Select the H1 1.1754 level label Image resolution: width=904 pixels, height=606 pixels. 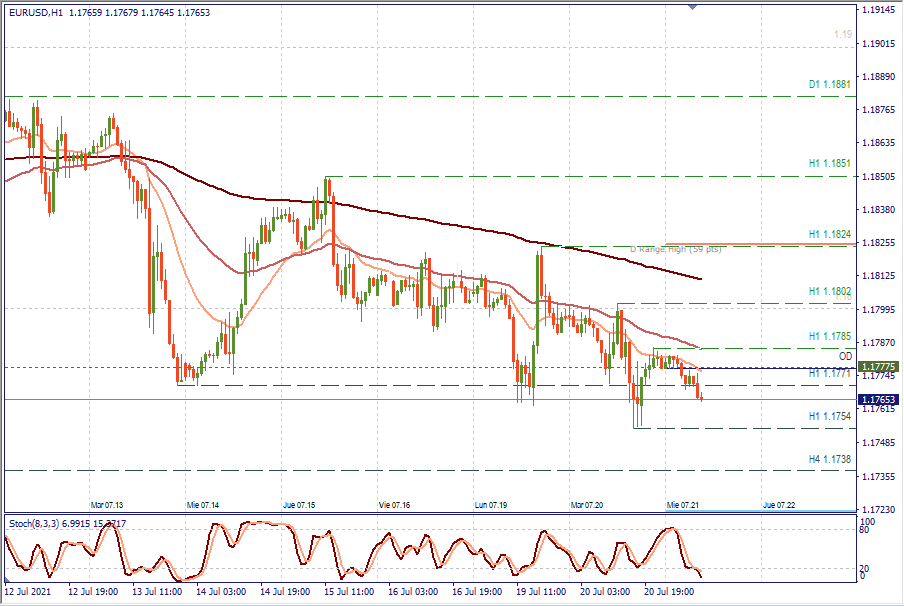click(x=829, y=416)
